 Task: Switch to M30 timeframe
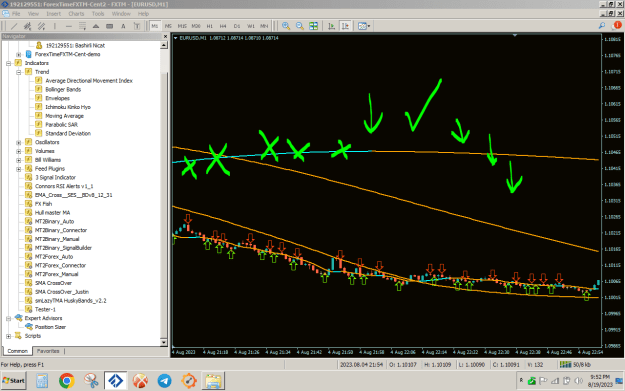click(x=196, y=26)
